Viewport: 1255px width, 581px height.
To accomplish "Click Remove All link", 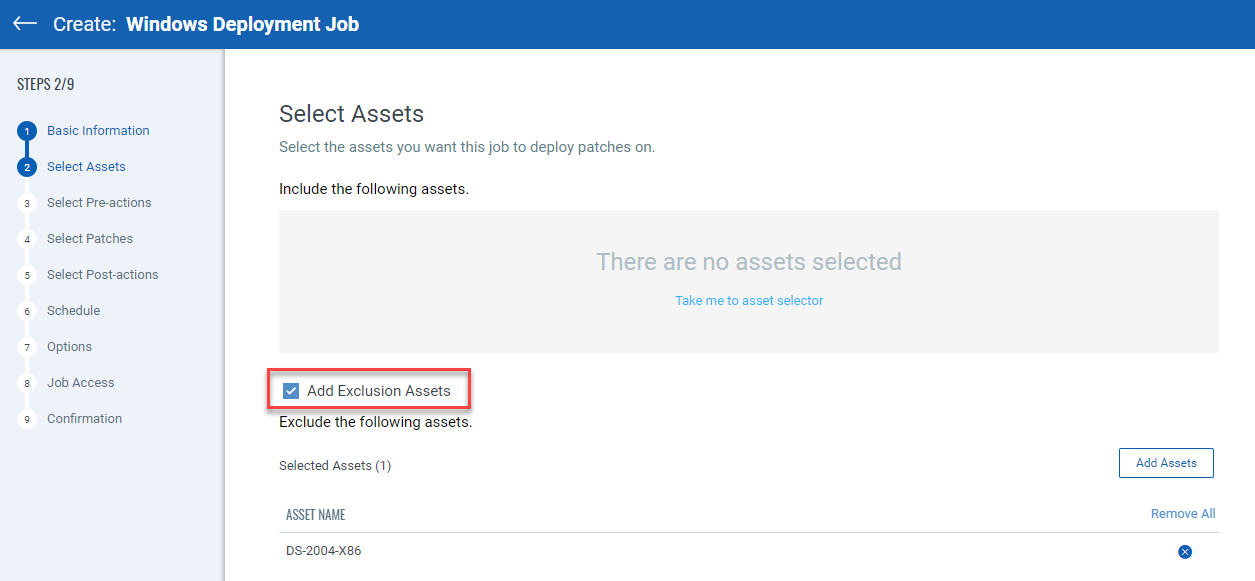I will pos(1183,514).
